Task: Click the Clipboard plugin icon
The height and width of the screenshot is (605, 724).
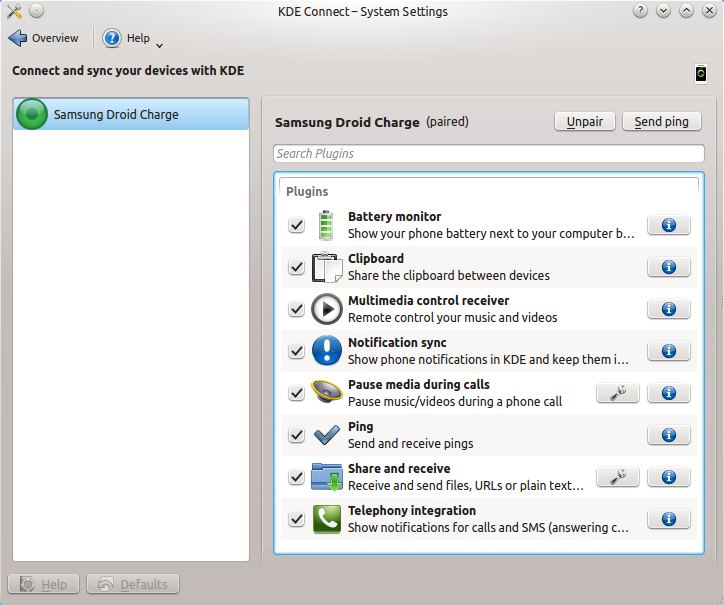Action: tap(326, 267)
